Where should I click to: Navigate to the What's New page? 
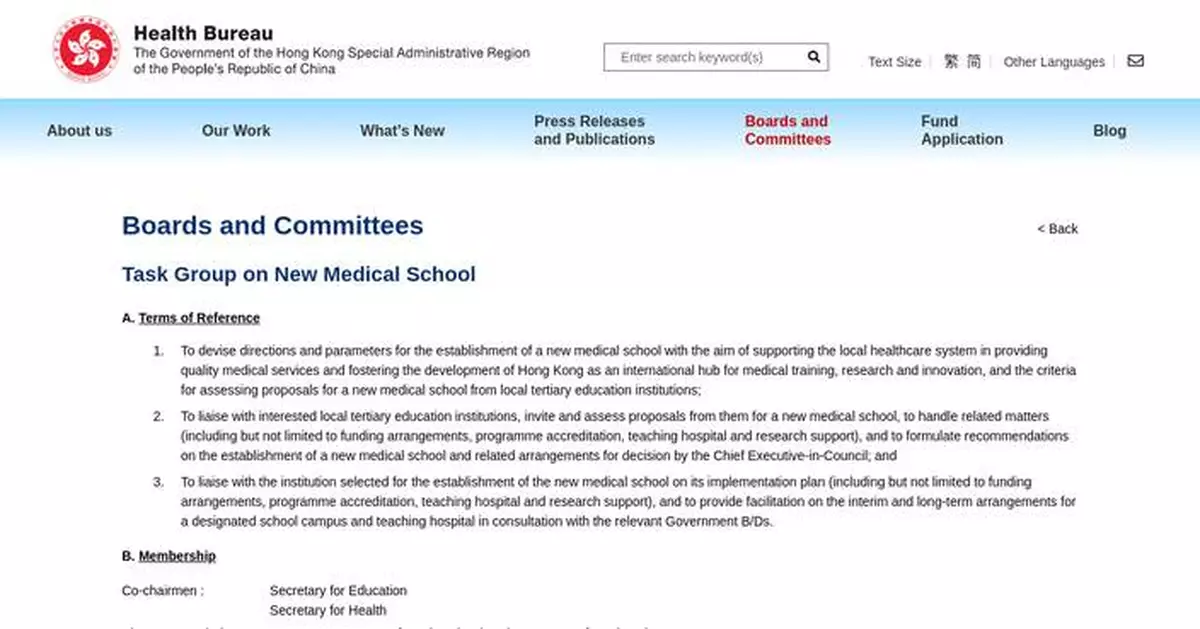pos(402,130)
